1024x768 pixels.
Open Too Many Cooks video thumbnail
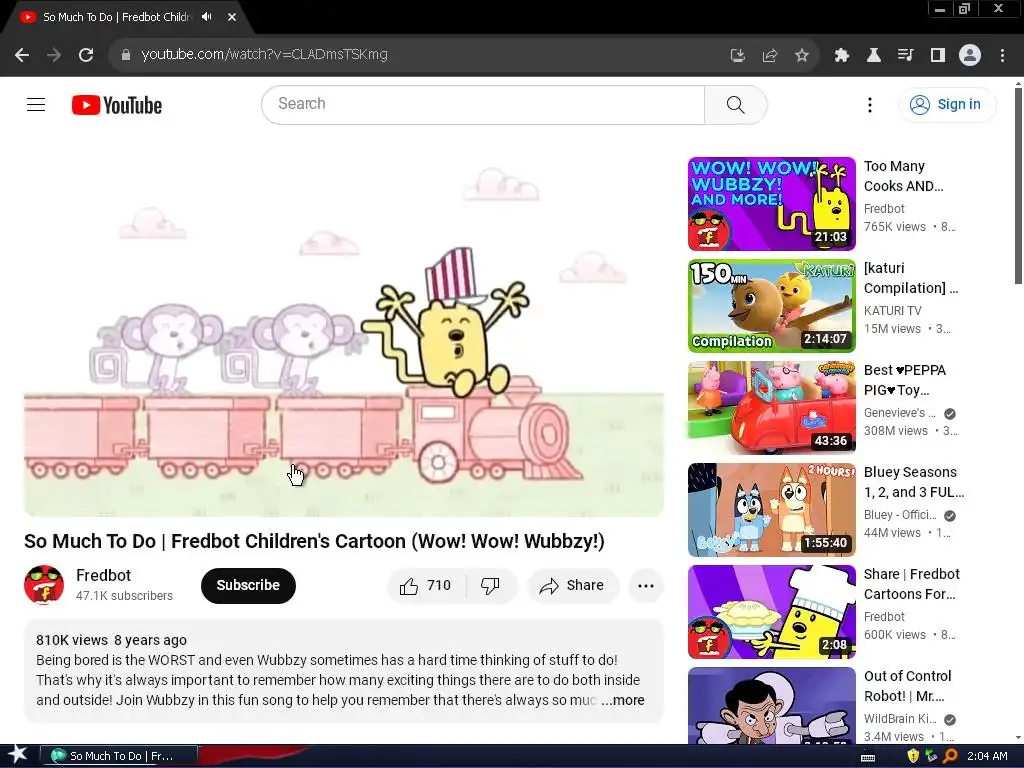[771, 204]
